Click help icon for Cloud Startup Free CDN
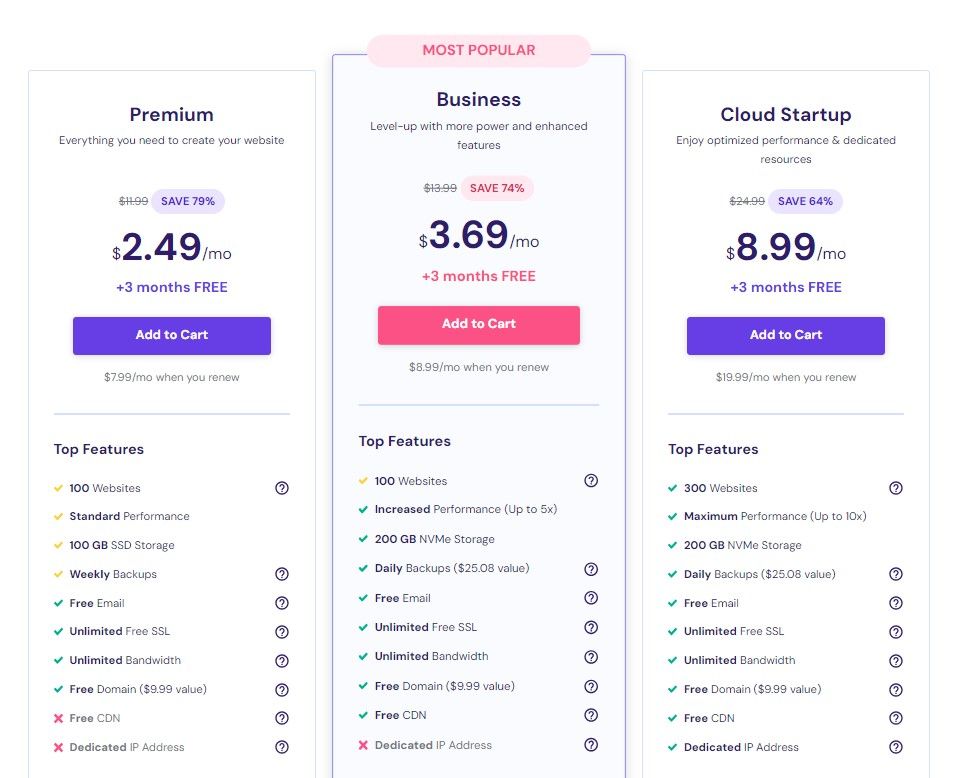The image size is (959, 778). pyautogui.click(x=895, y=718)
